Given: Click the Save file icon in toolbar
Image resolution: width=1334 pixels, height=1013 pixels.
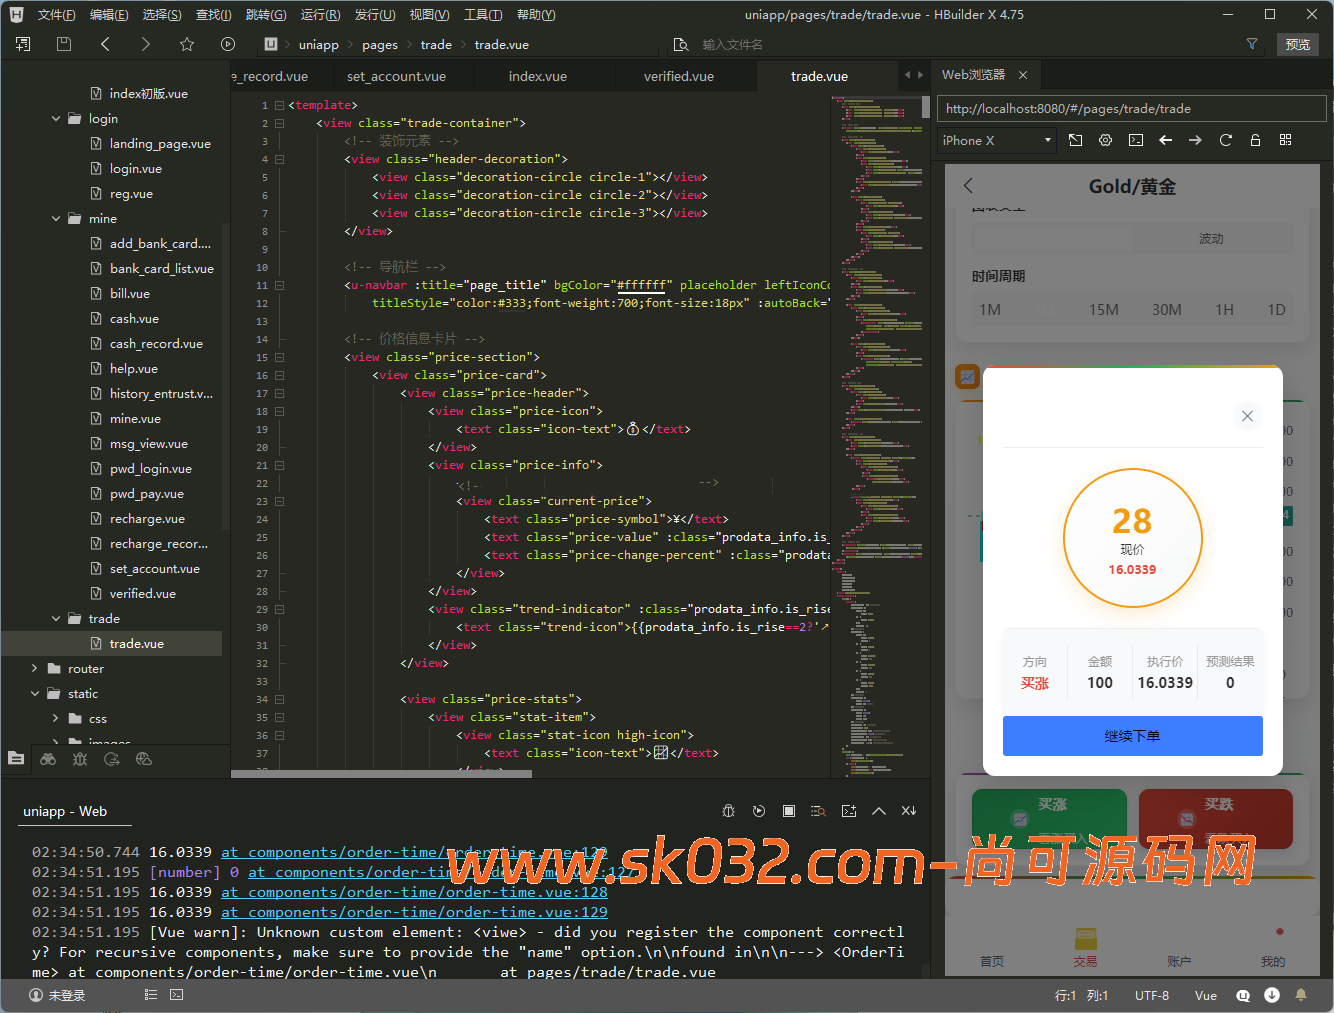Looking at the screenshot, I should coord(64,44).
